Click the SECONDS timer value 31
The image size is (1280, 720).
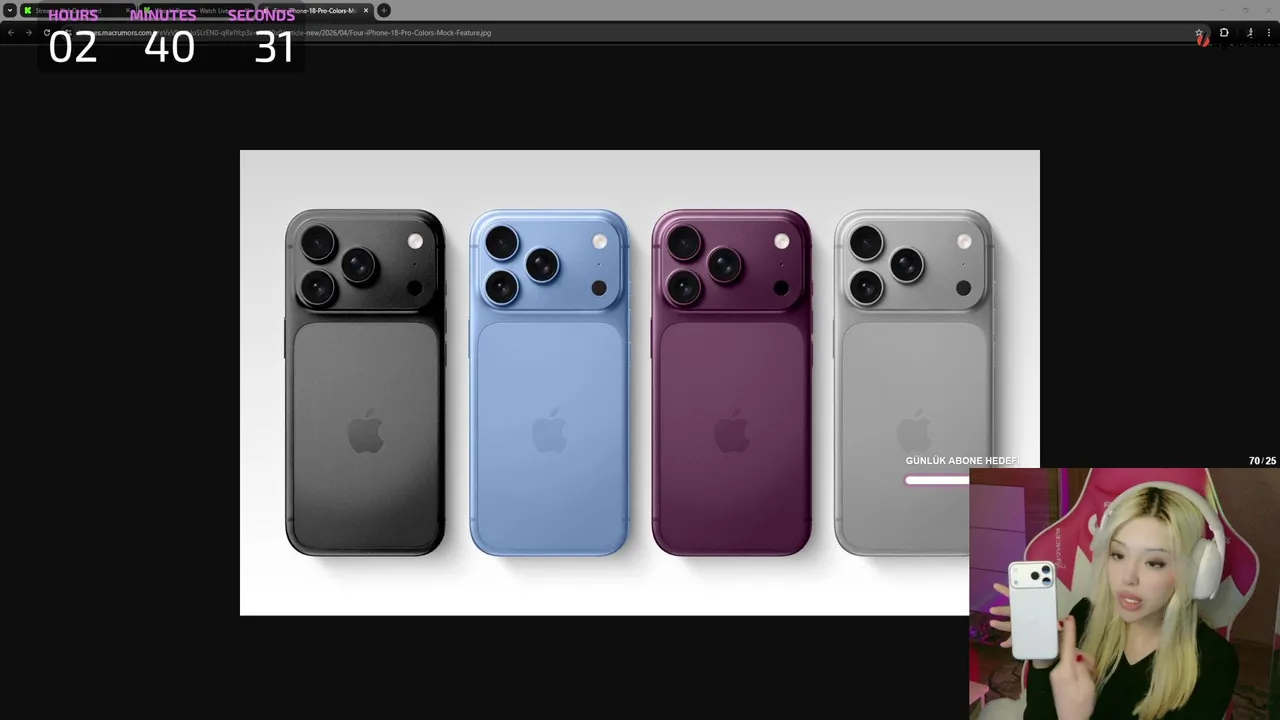pos(274,47)
